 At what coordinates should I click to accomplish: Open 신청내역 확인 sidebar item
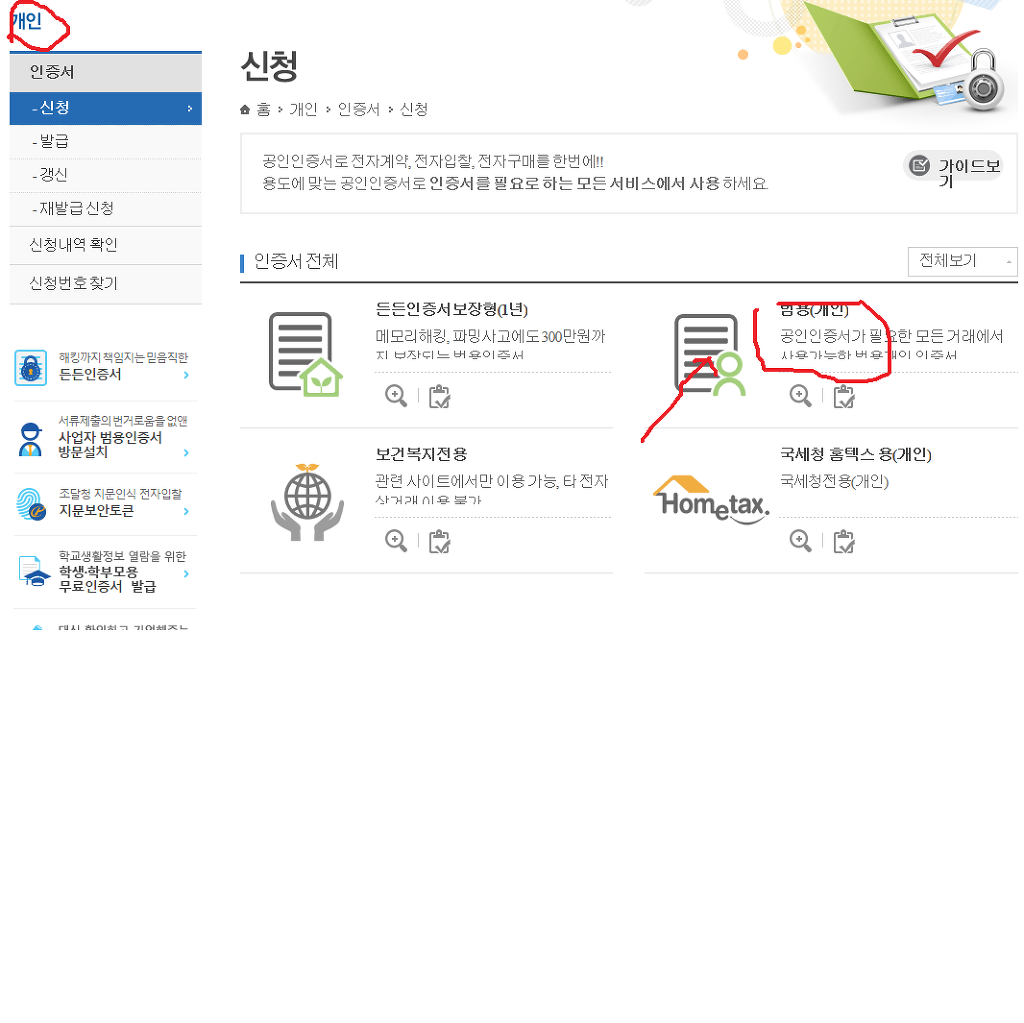(106, 245)
